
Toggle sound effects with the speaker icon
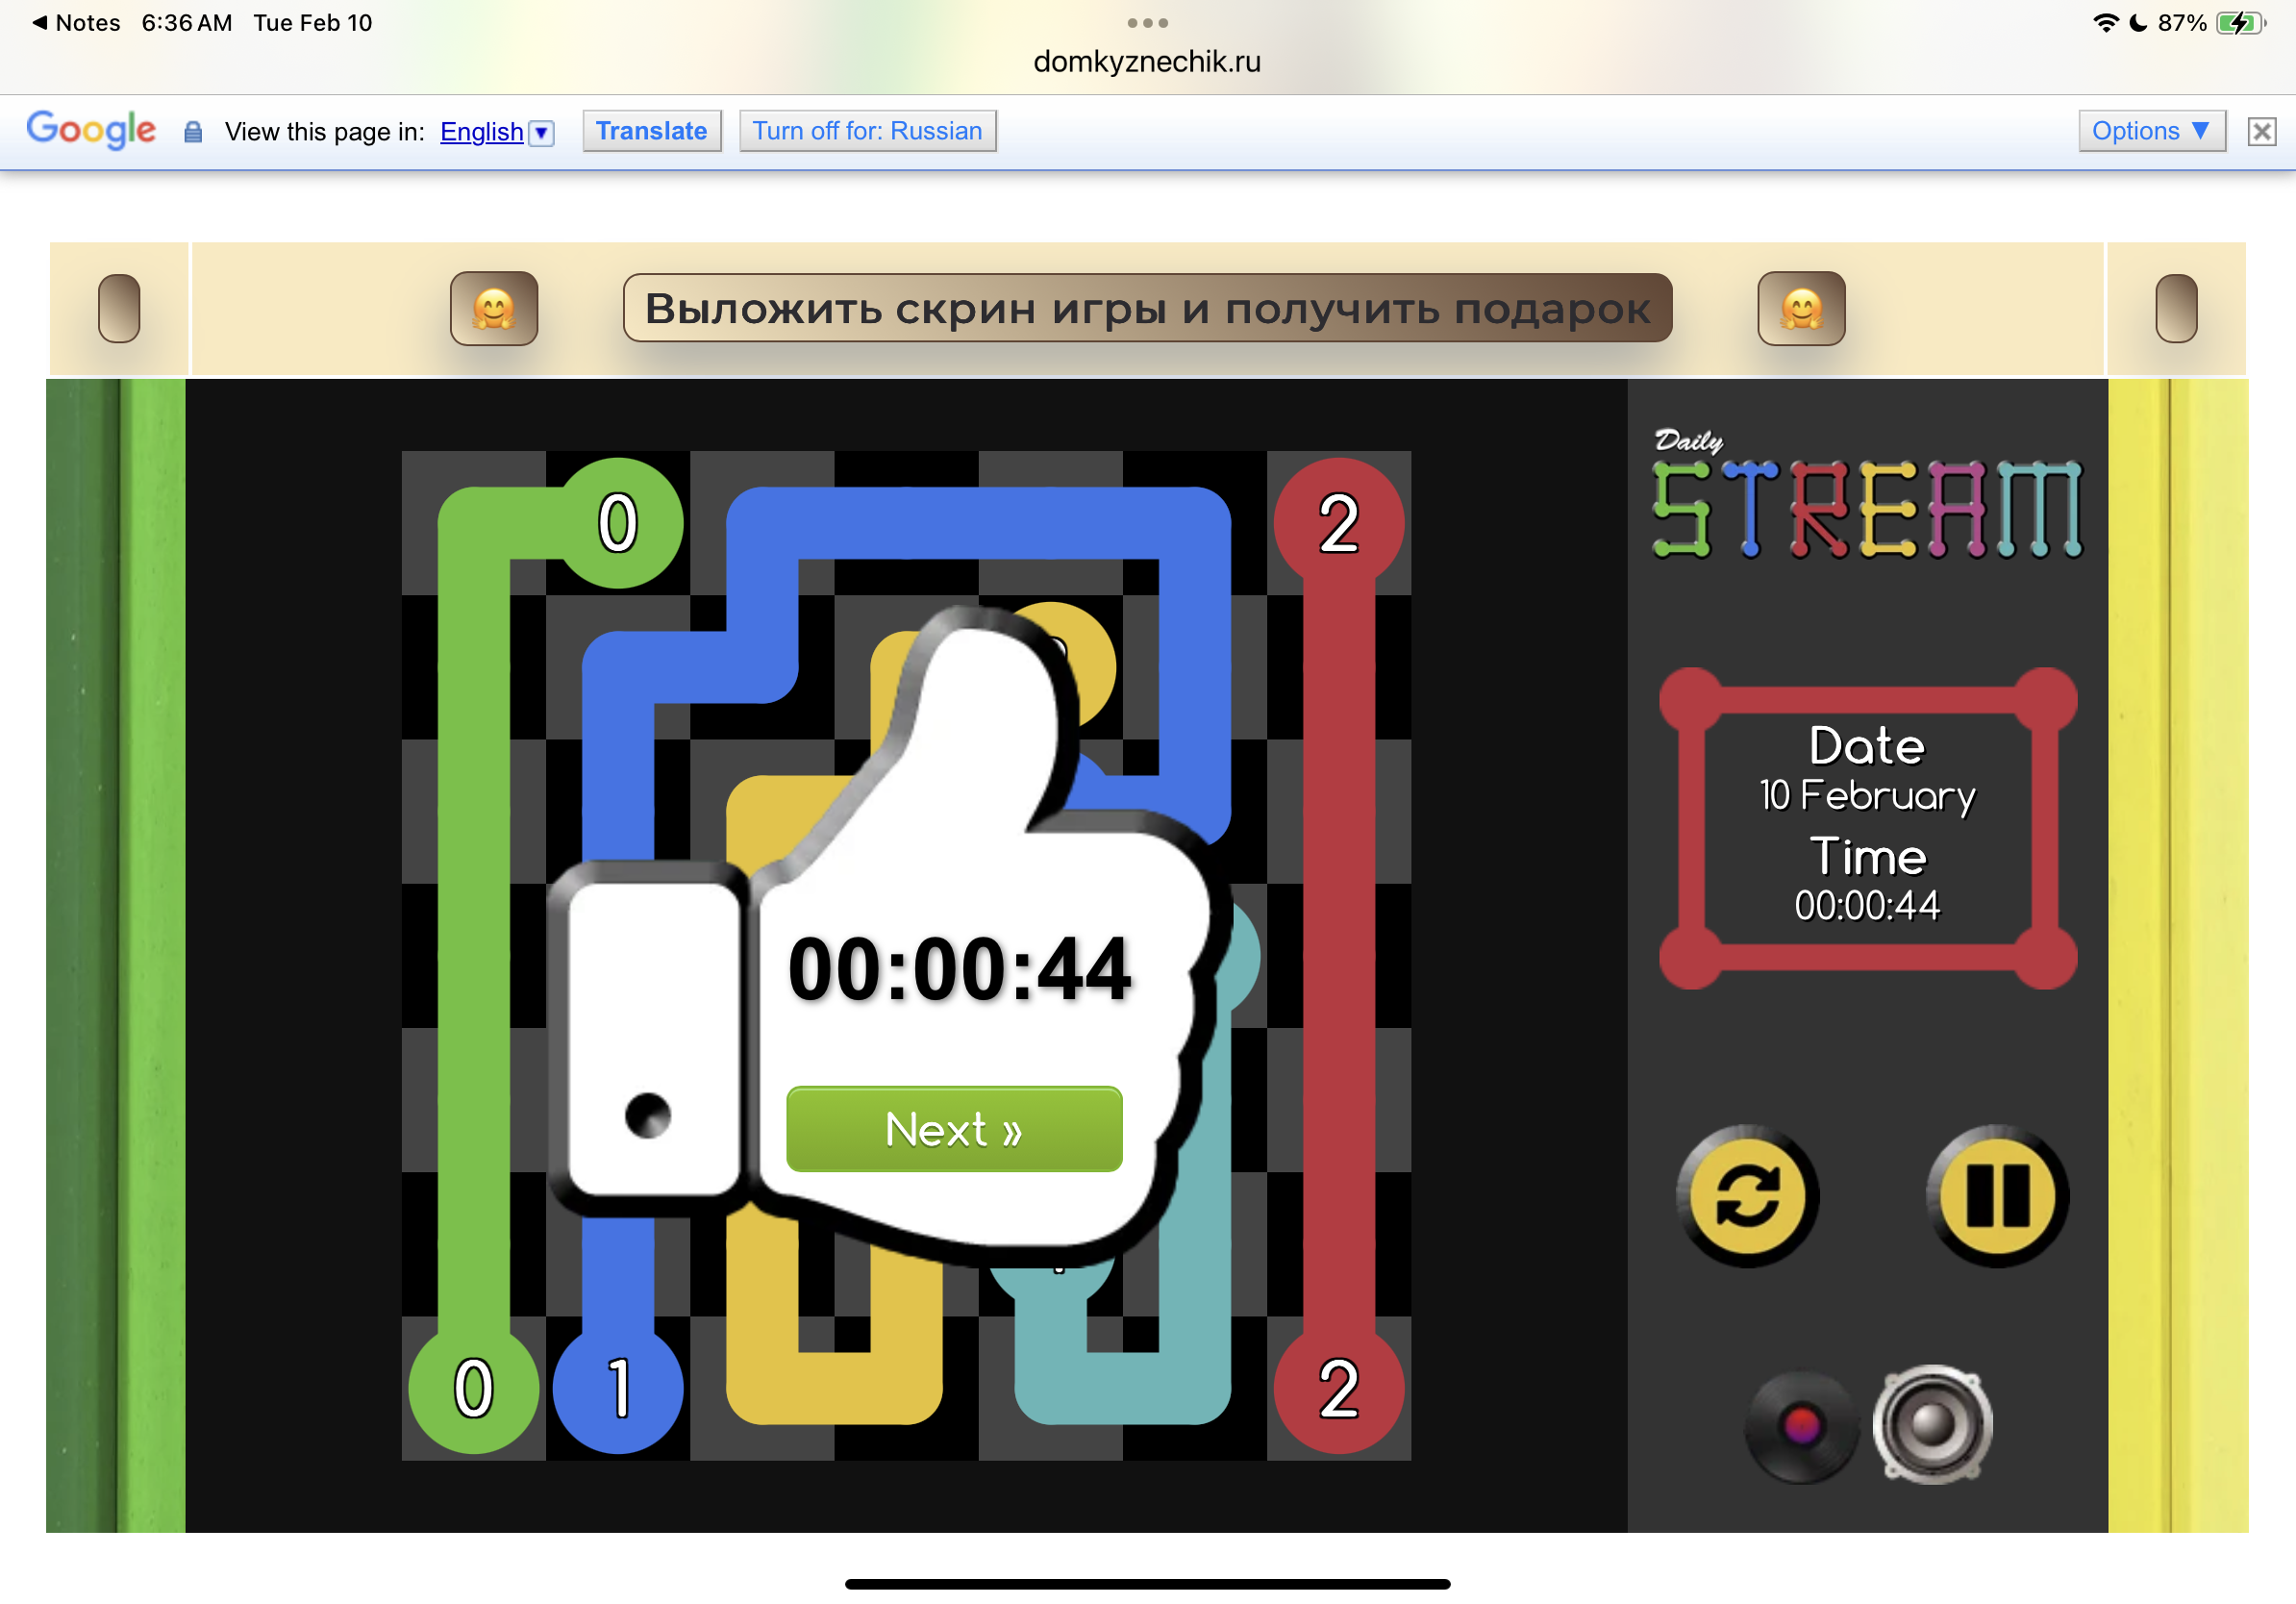[1932, 1424]
